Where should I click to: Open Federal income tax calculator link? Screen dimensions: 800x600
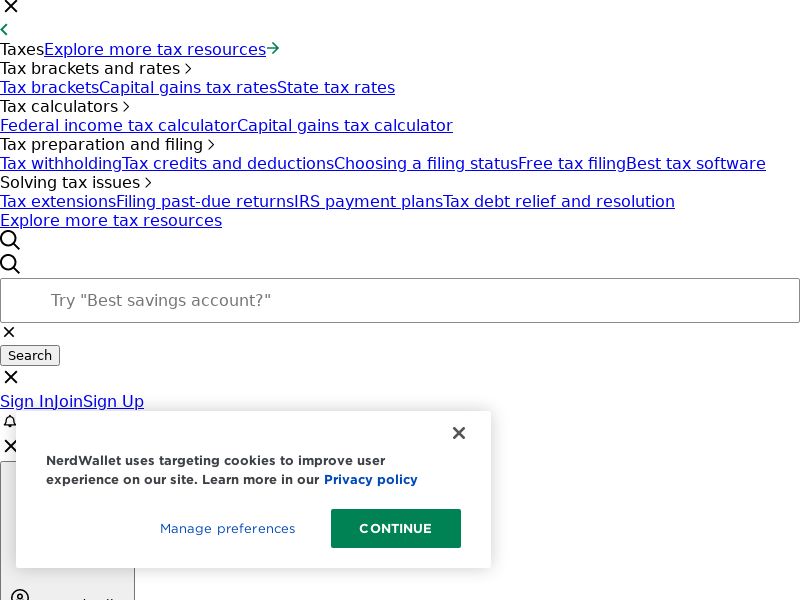(118, 126)
